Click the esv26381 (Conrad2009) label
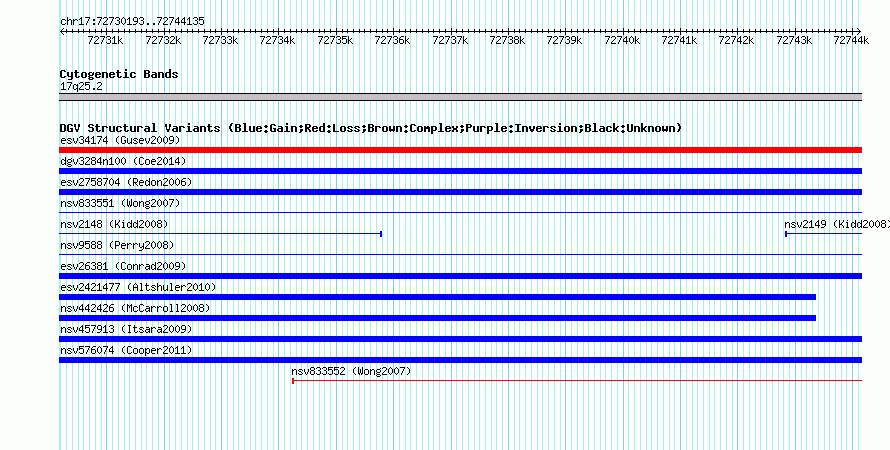The height and width of the screenshot is (450, 890). tap(123, 266)
